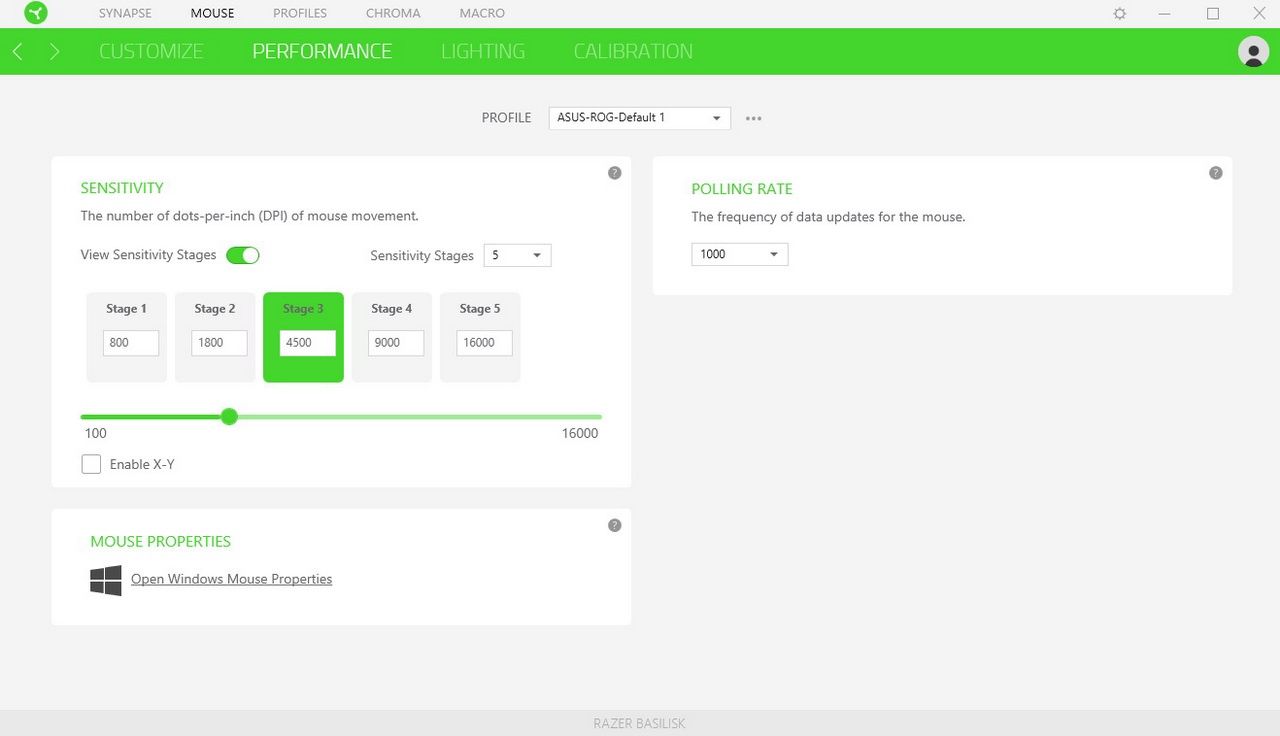Image resolution: width=1280 pixels, height=736 pixels.
Task: Open the settings gear icon
Action: point(1120,14)
